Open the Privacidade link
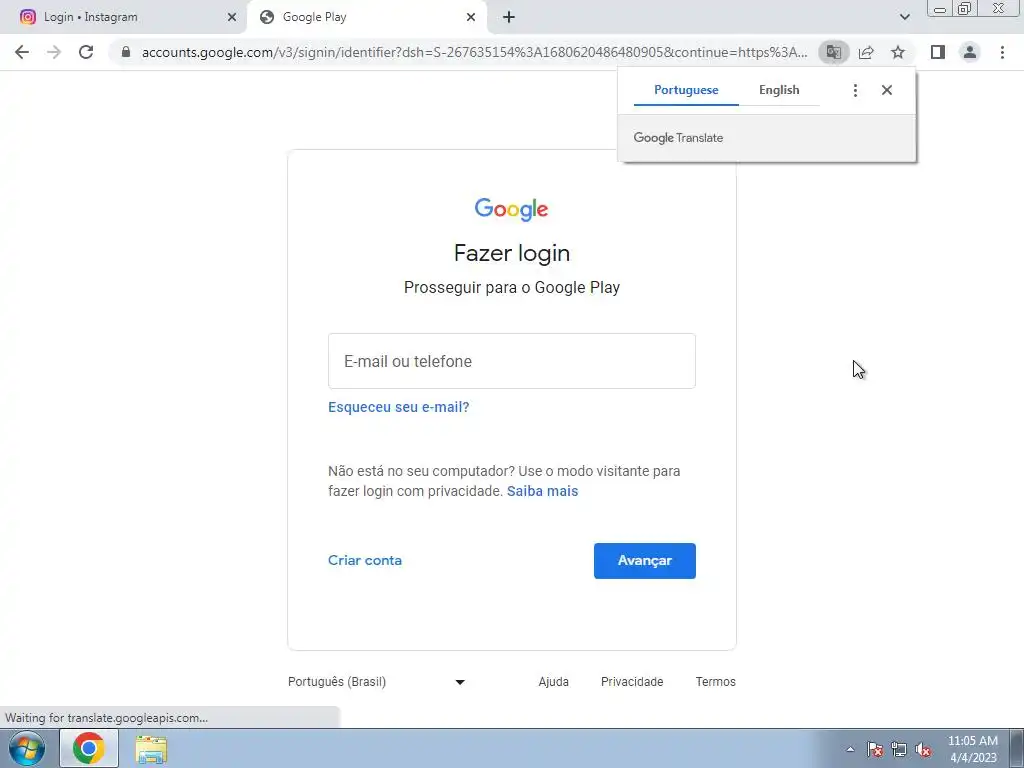1024x768 pixels. click(632, 682)
